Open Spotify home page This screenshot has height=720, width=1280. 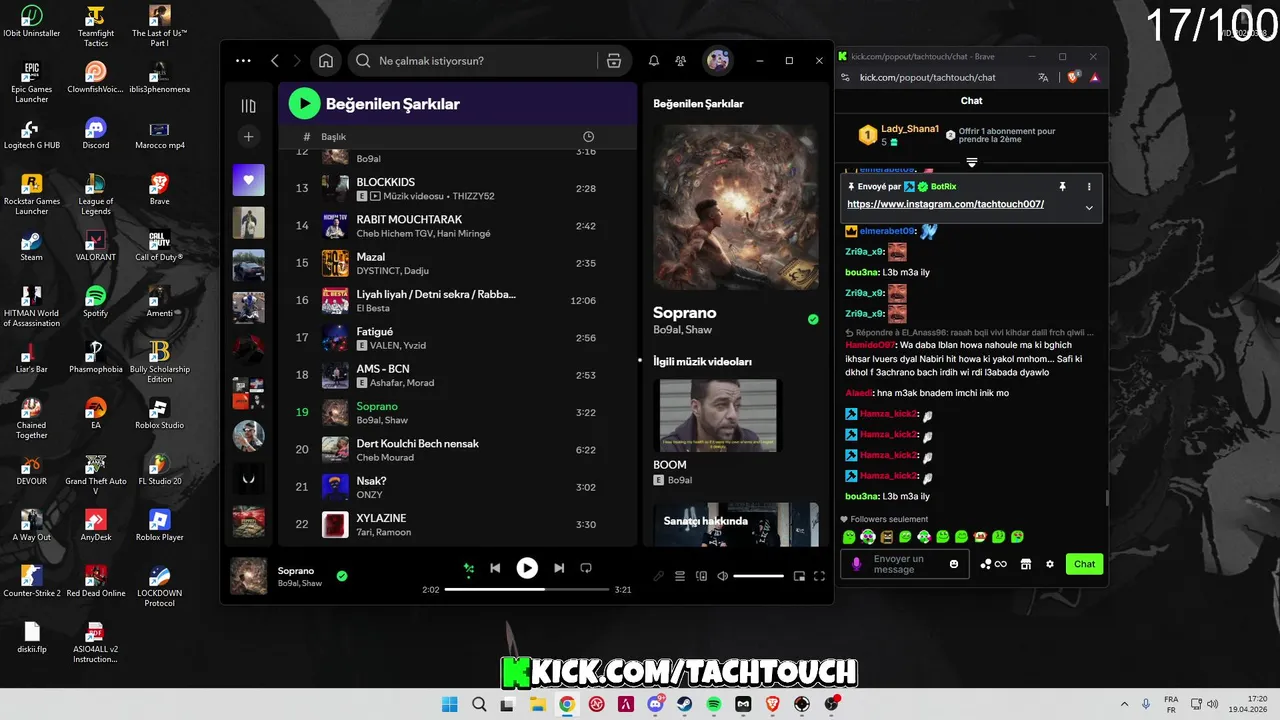click(326, 61)
